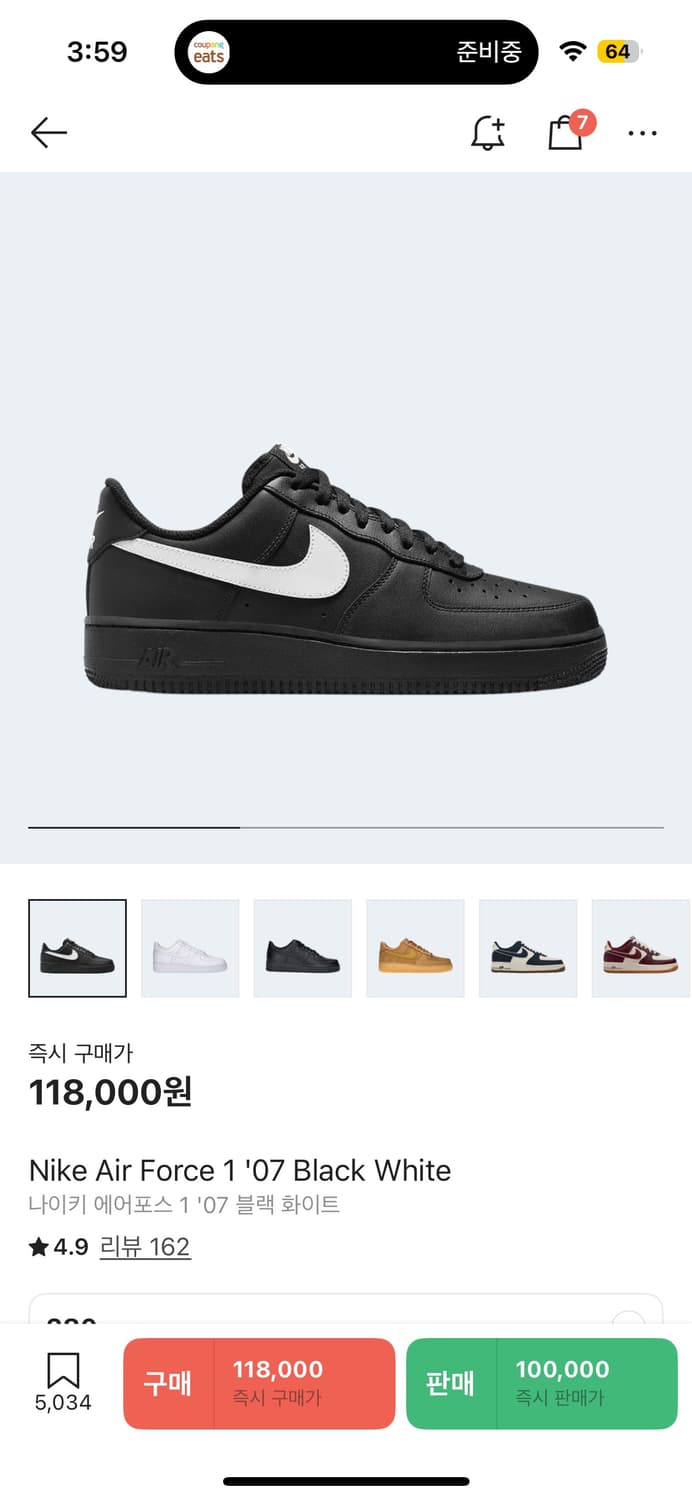Screen dimensions: 692x1500
Task: Bookmark this item via 5,034 saves icon
Action: [x=63, y=1383]
